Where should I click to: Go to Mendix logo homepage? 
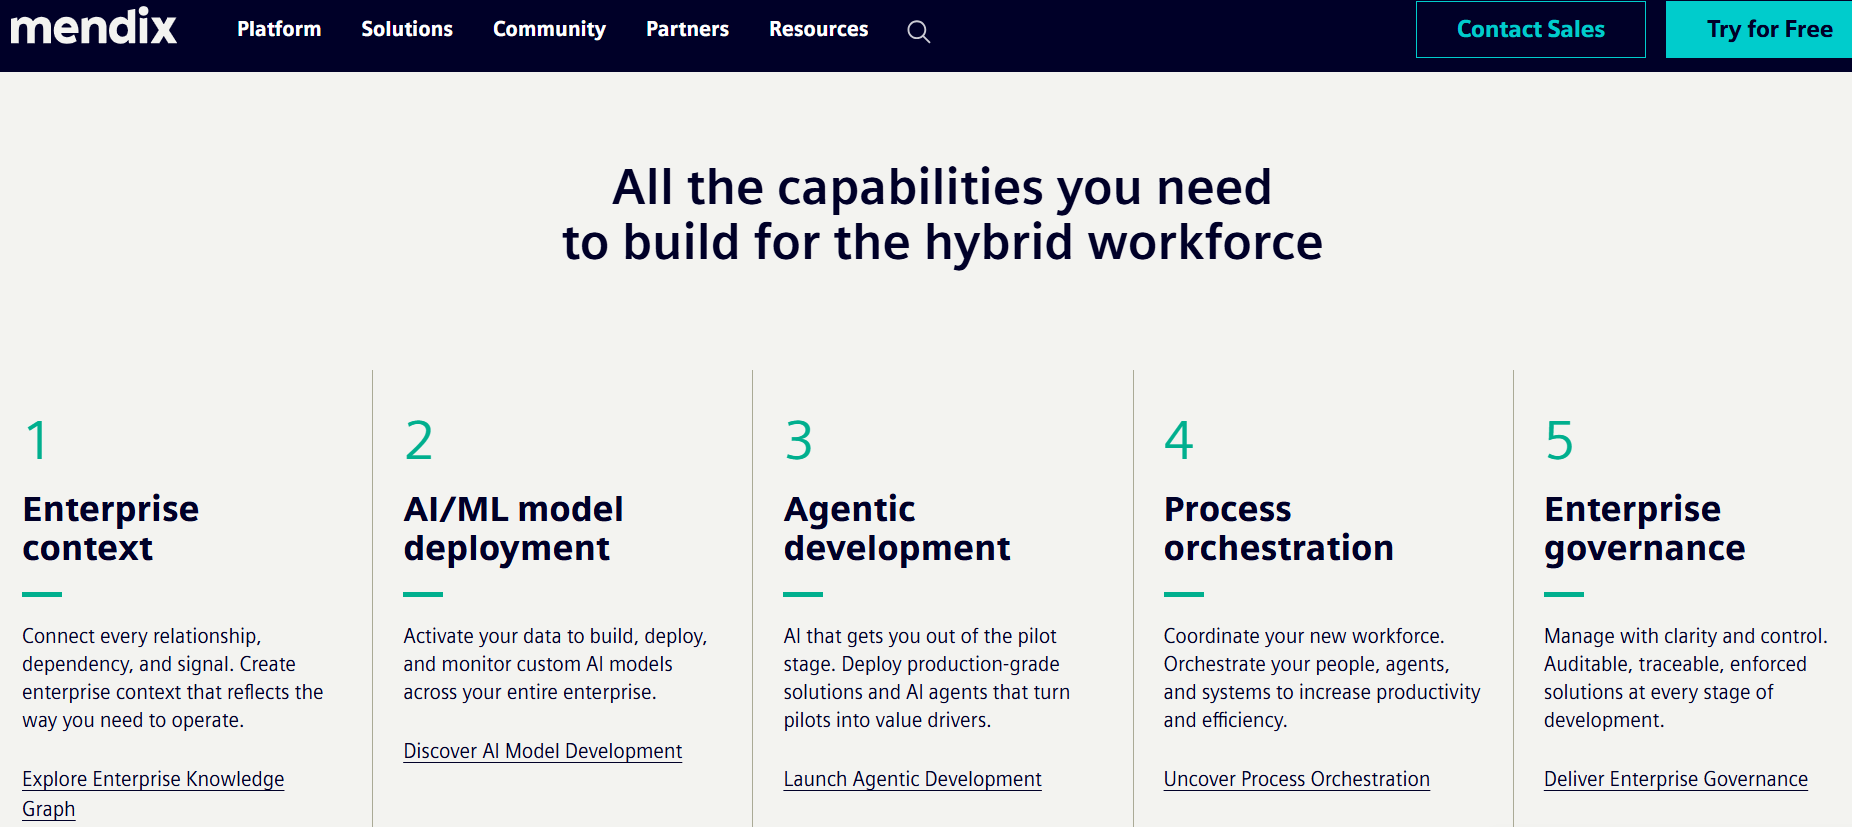93,26
